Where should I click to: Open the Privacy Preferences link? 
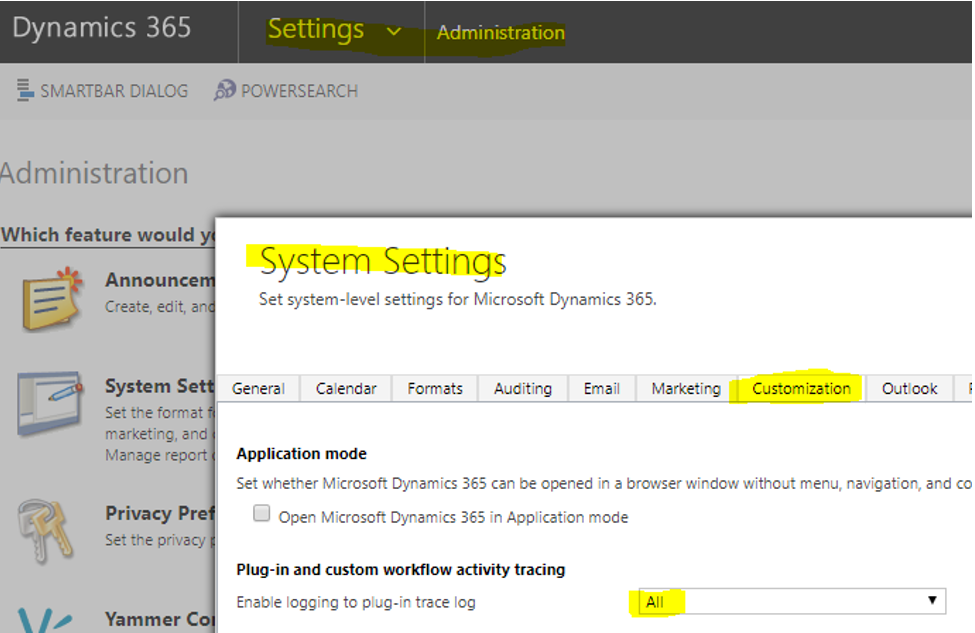[160, 514]
